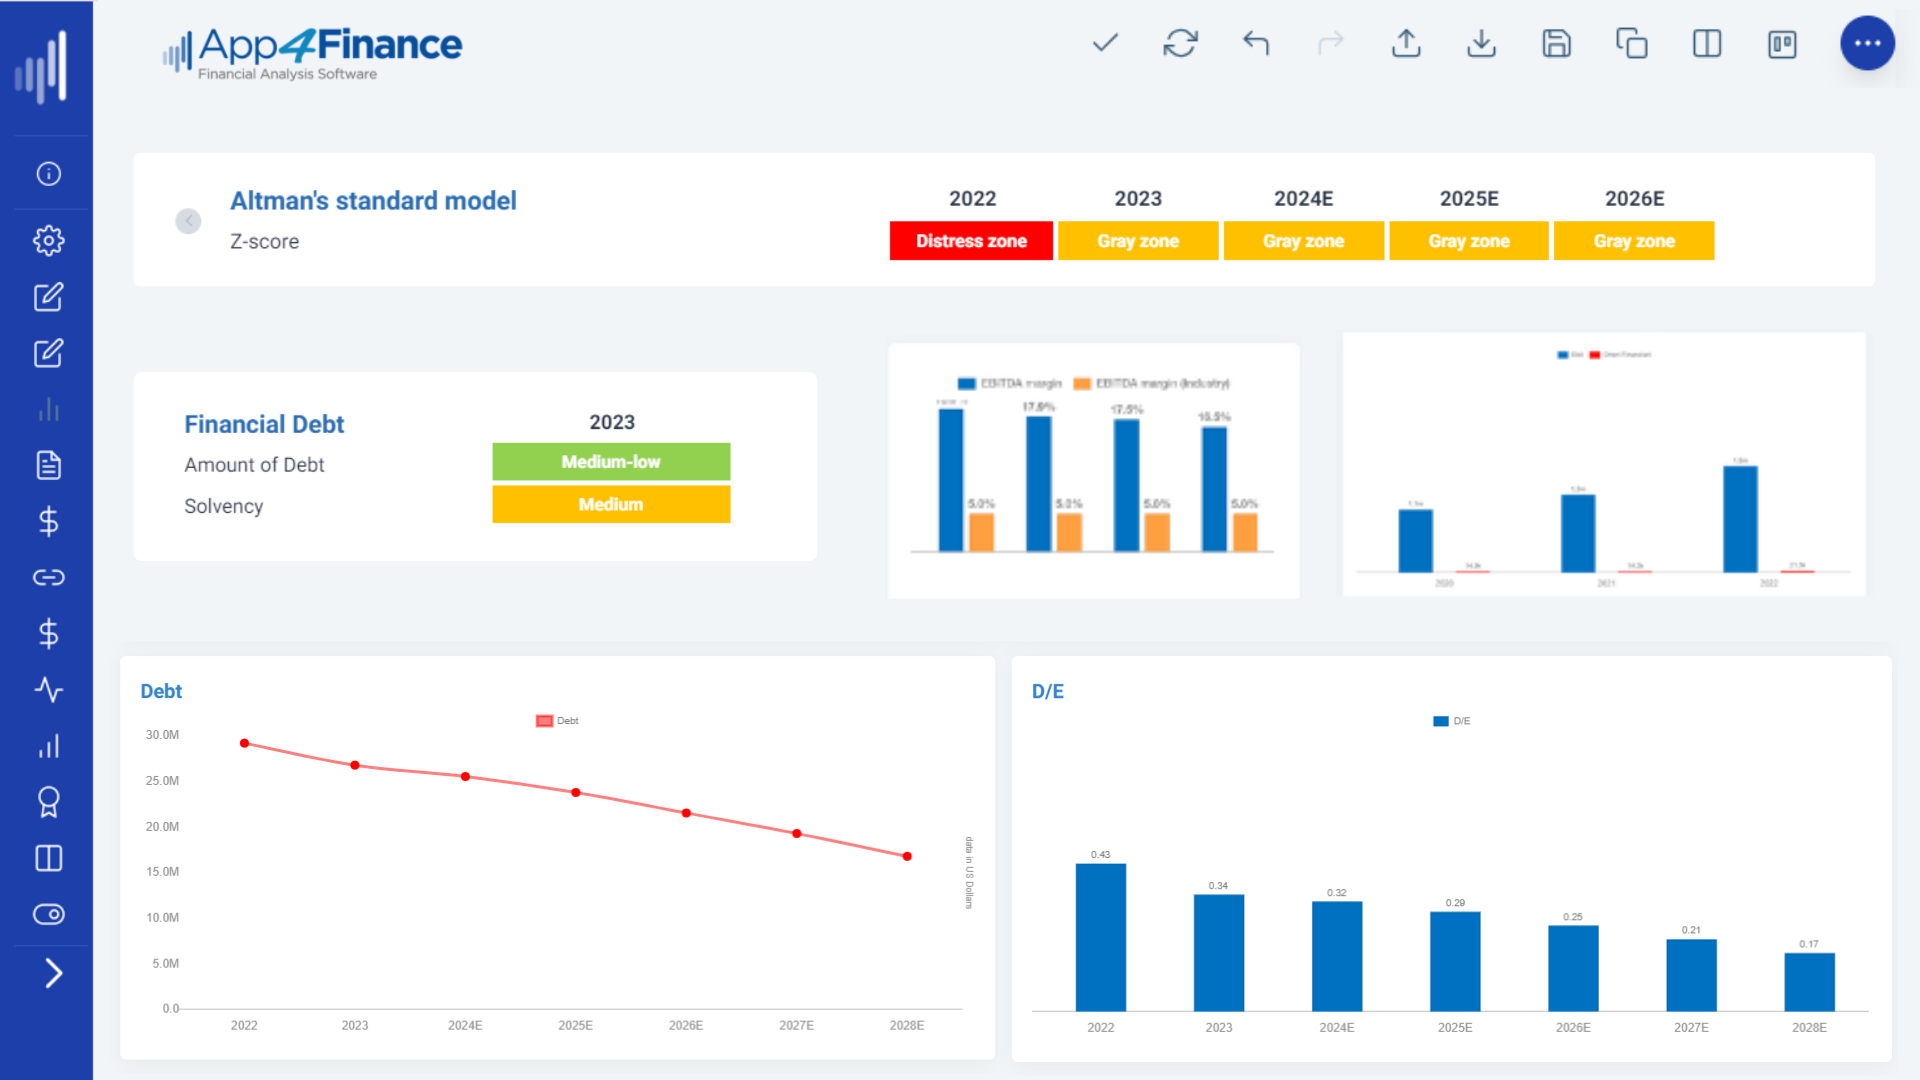This screenshot has height=1080, width=1920.
Task: Select the 2024E Gray zone label
Action: pyautogui.click(x=1303, y=240)
